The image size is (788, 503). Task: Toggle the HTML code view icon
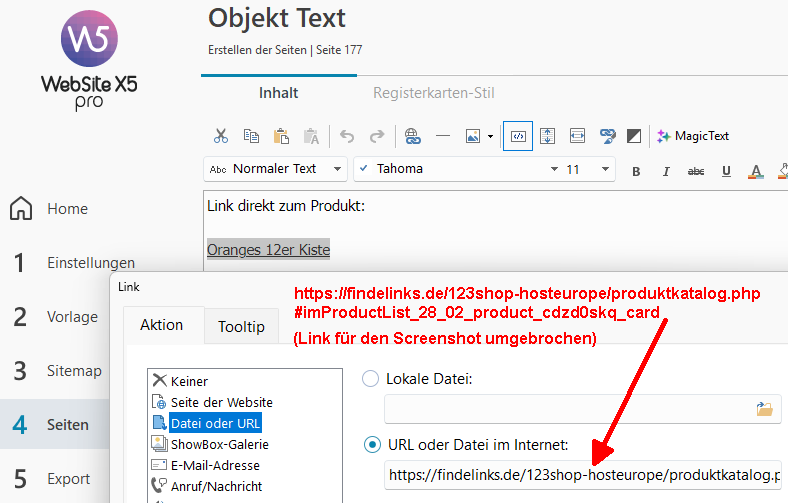pos(517,136)
